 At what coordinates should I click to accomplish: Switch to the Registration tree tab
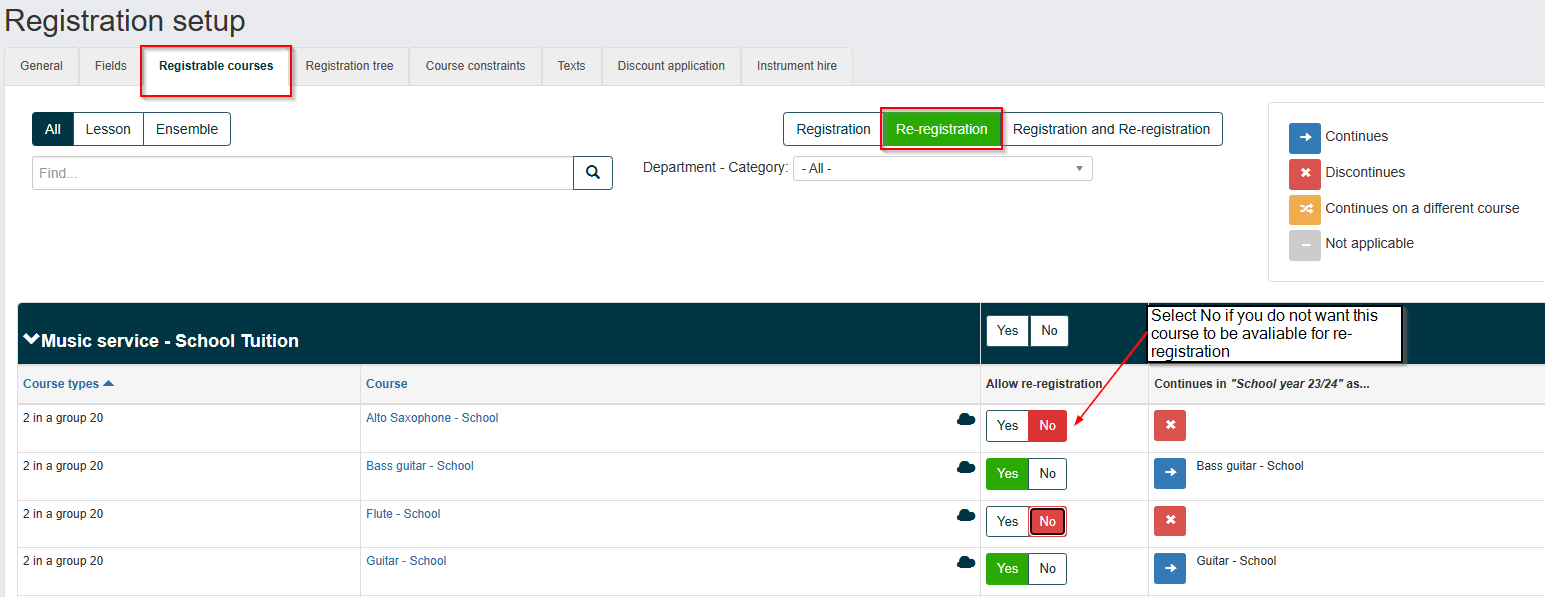(x=349, y=66)
